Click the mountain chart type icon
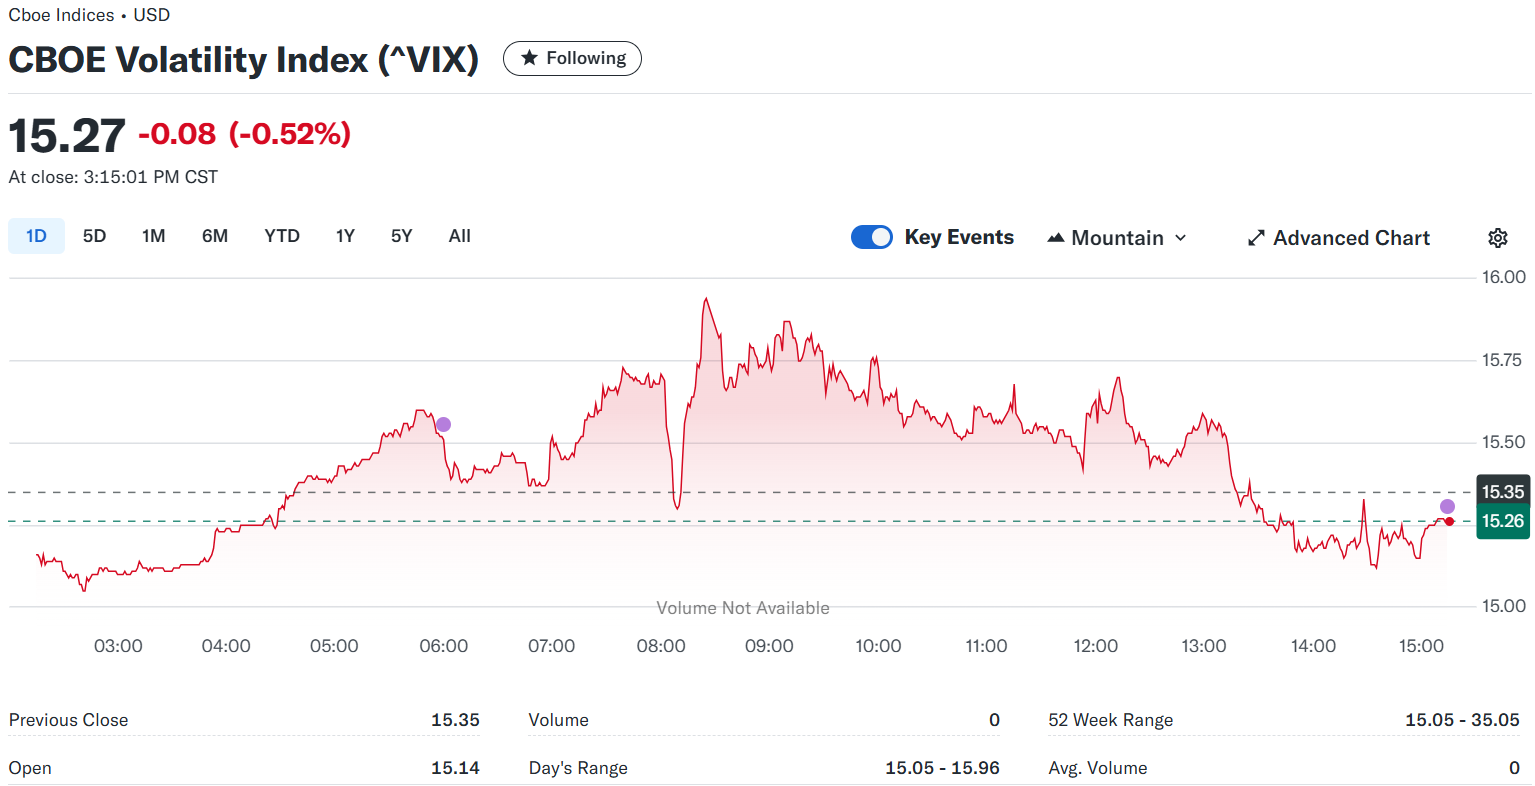Screen dimensions: 1535x786 (1055, 238)
